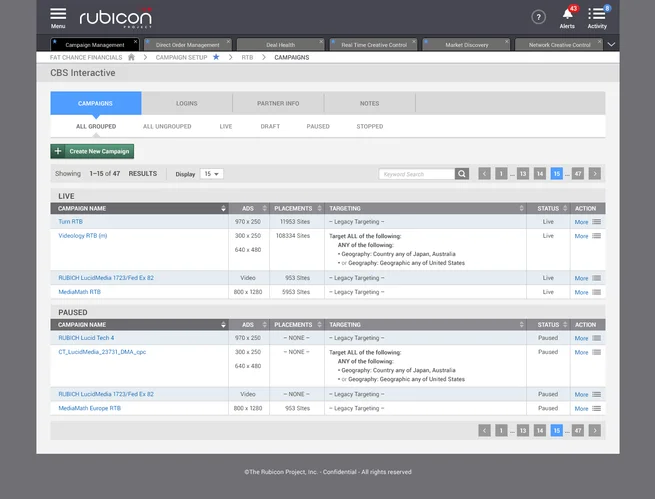Sort Live table by Placements
Screen dimensions: 655x499
tap(320, 208)
